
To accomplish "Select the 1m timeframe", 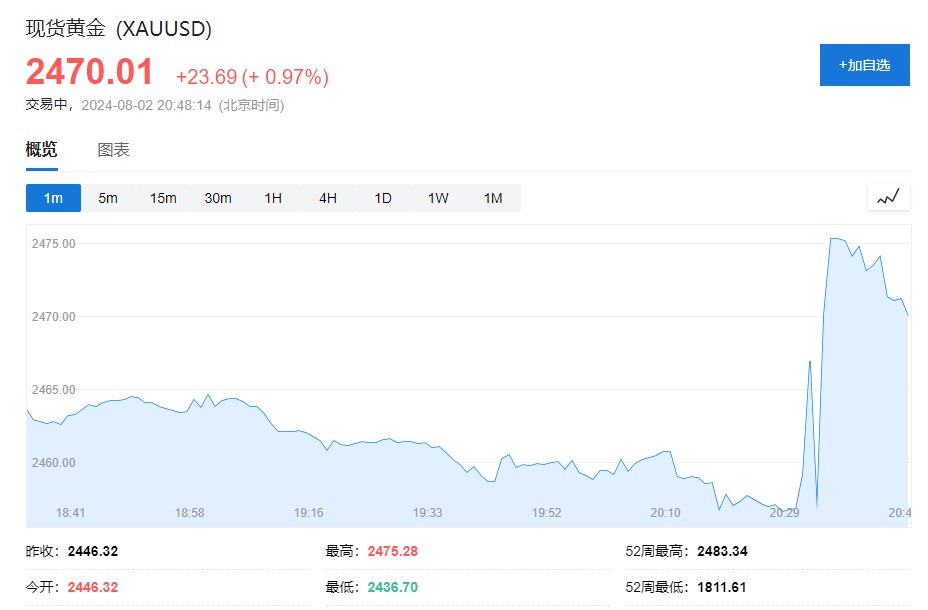I will pyautogui.click(x=53, y=198).
